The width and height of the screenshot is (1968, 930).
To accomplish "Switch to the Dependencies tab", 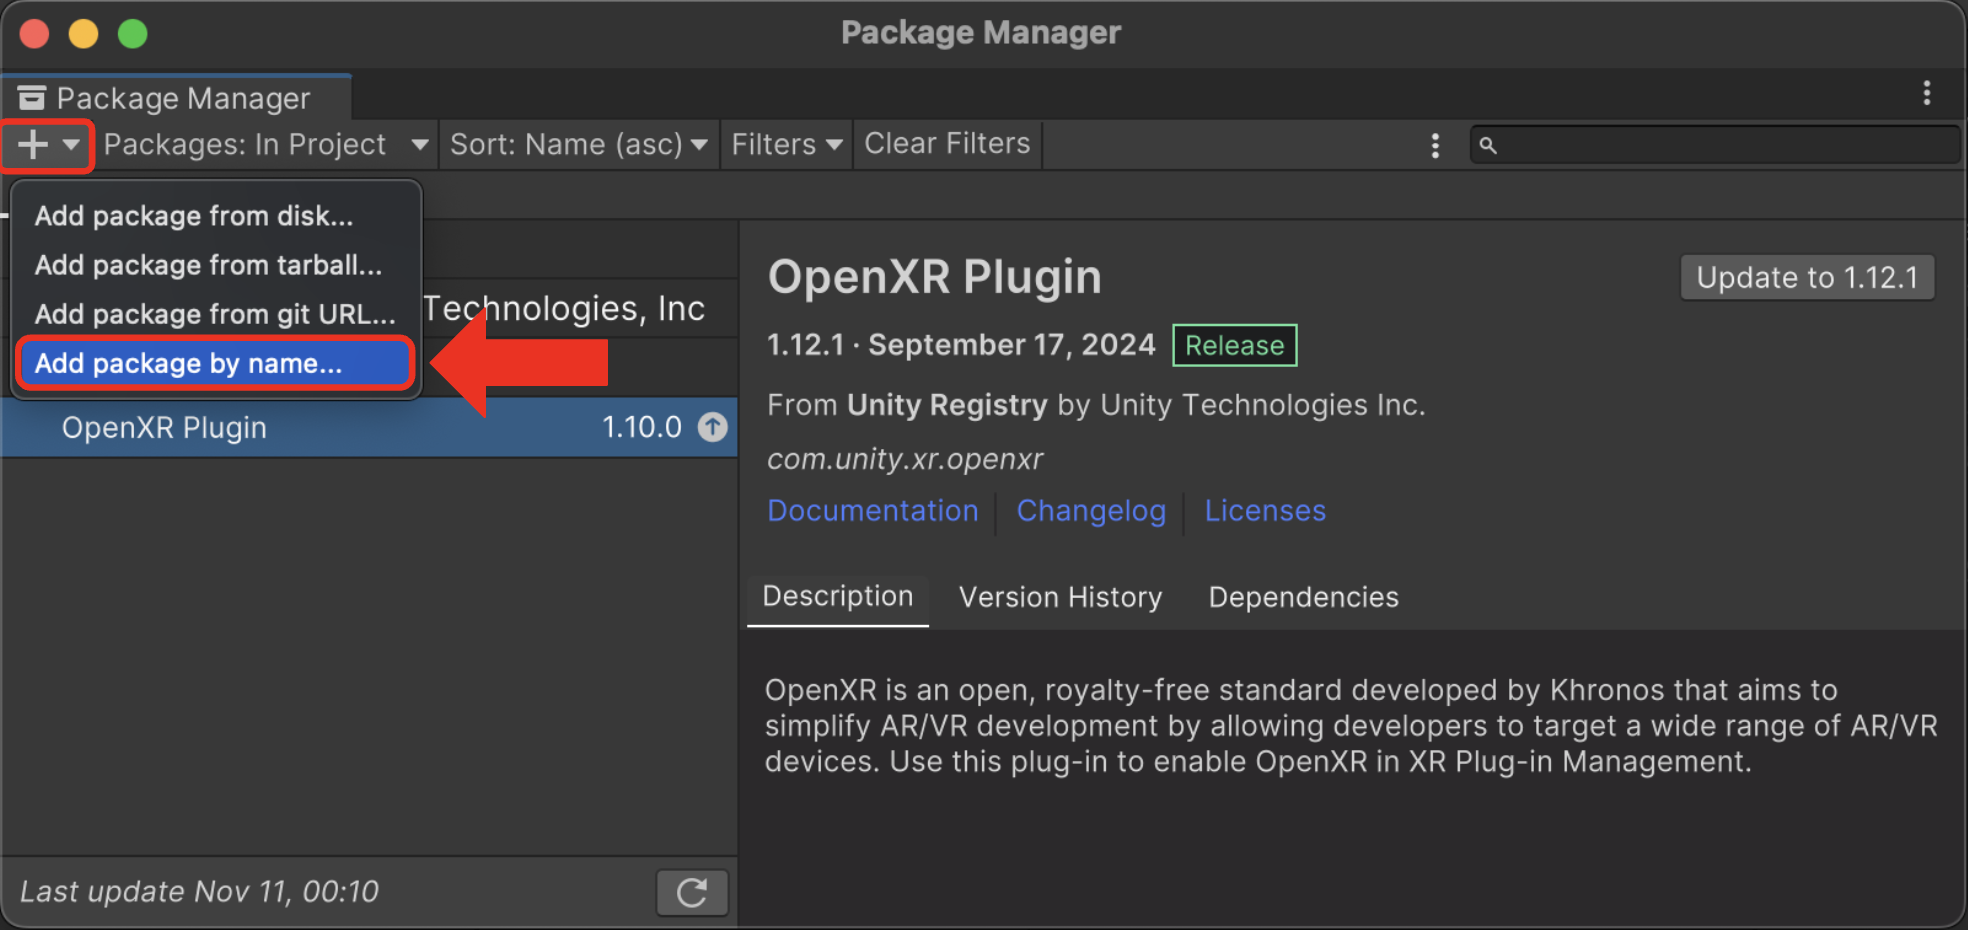I will [x=1303, y=597].
